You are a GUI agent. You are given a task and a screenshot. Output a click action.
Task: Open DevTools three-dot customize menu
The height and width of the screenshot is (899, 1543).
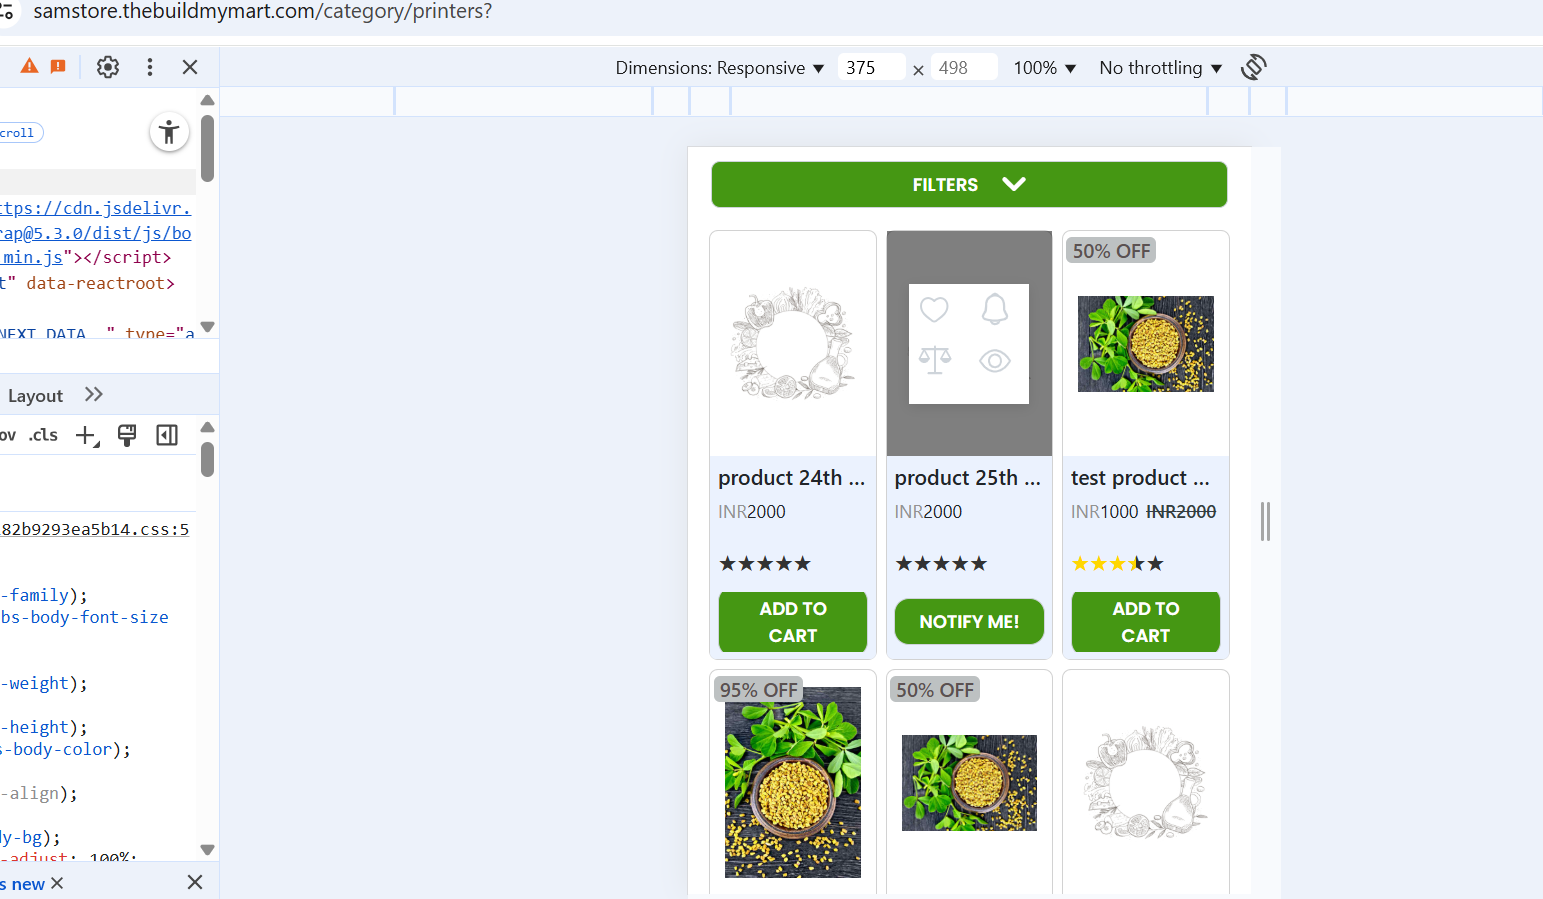[x=150, y=67]
